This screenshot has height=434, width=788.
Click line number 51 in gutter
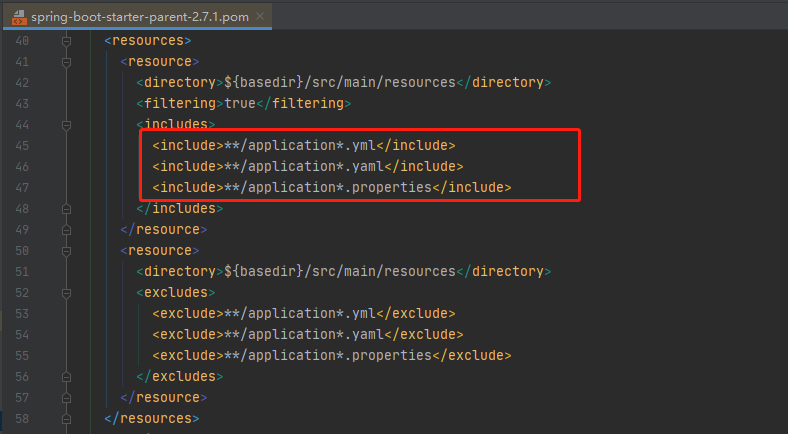coord(22,272)
